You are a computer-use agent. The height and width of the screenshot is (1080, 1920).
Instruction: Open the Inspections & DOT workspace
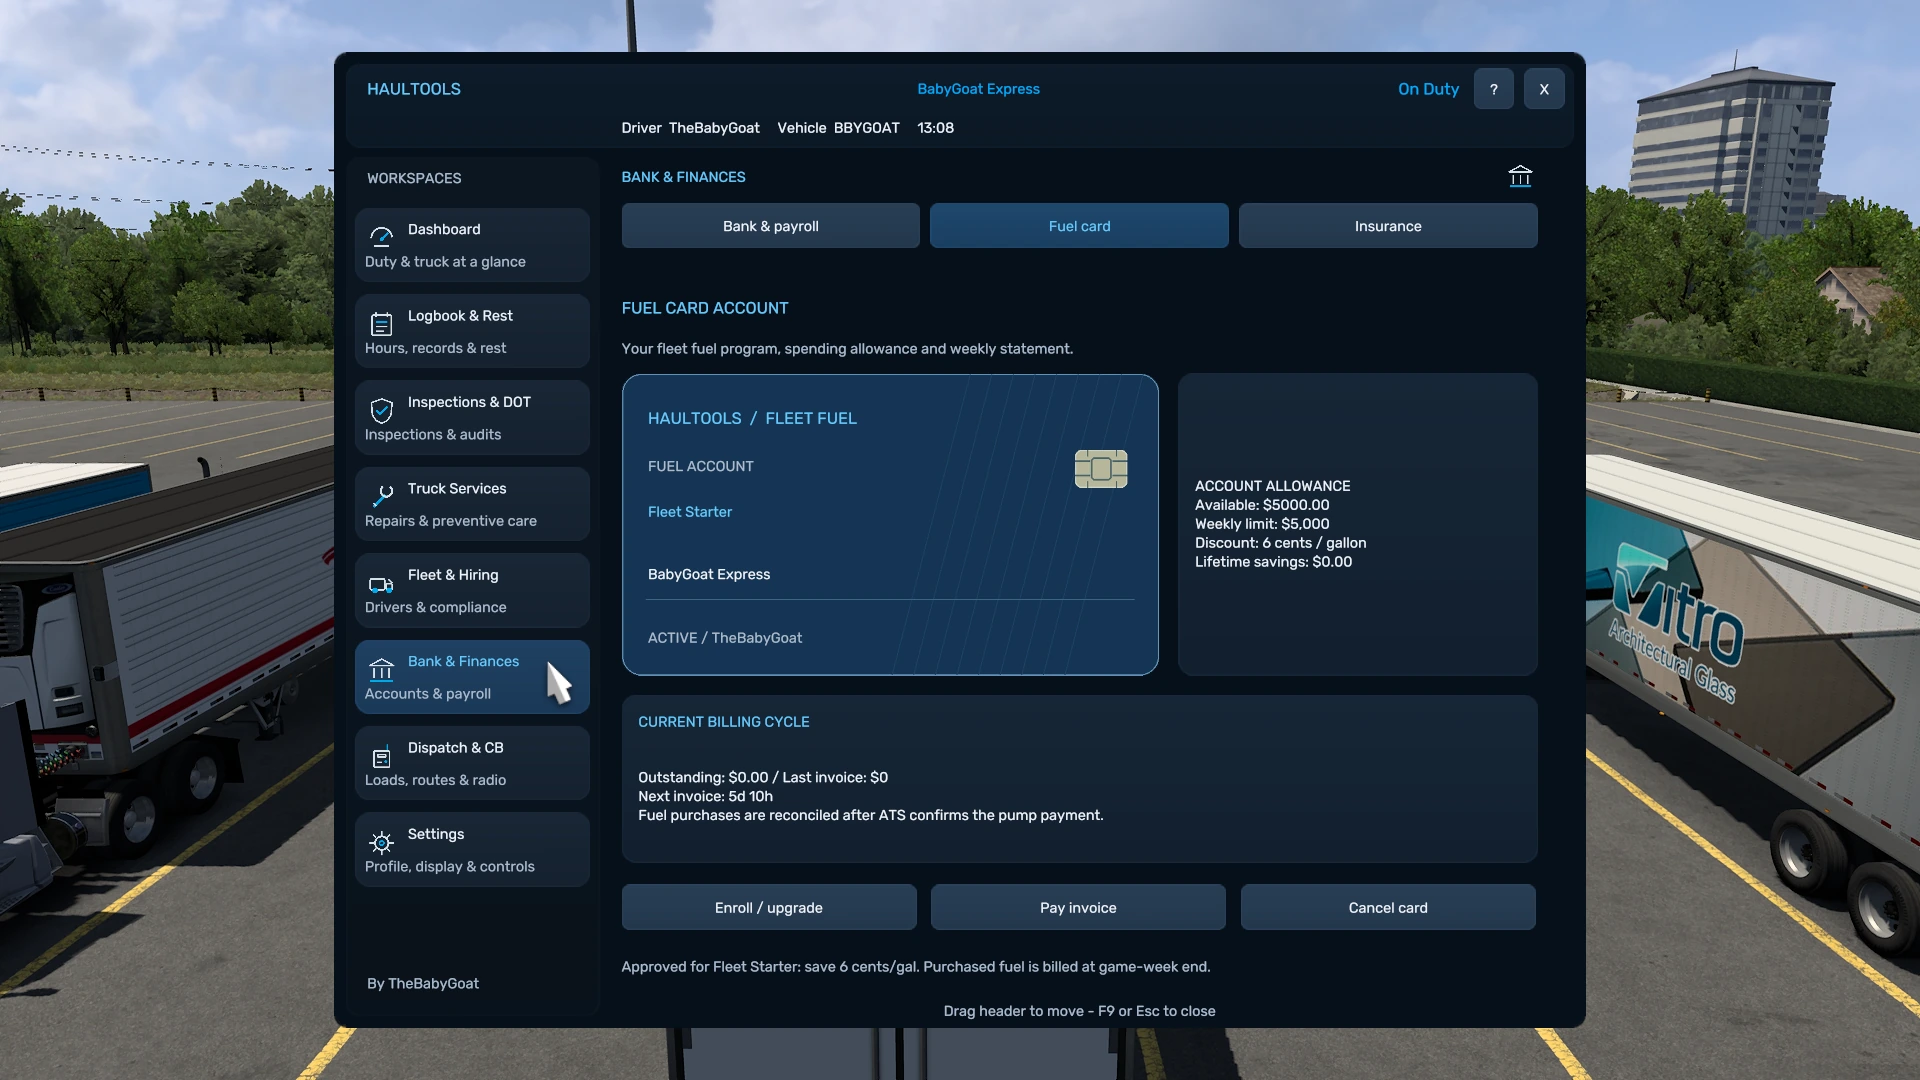click(472, 418)
